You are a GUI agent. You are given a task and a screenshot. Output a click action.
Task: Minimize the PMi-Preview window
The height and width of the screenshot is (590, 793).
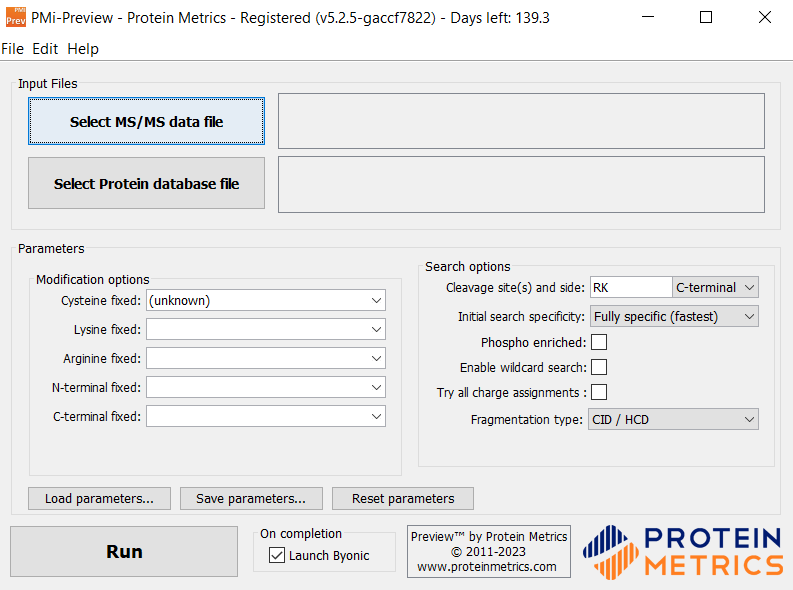point(648,17)
